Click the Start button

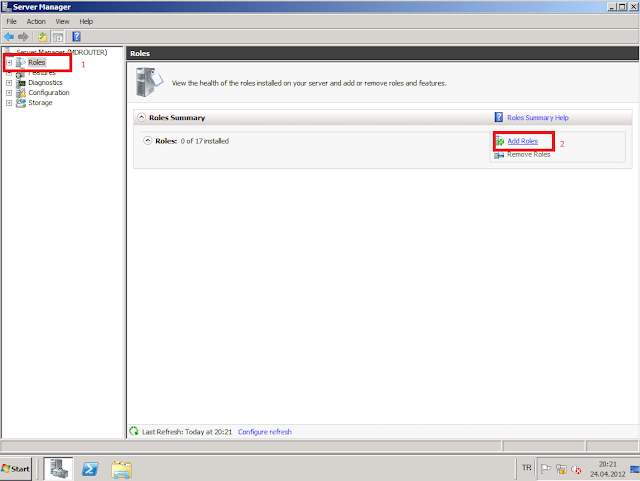[17, 468]
